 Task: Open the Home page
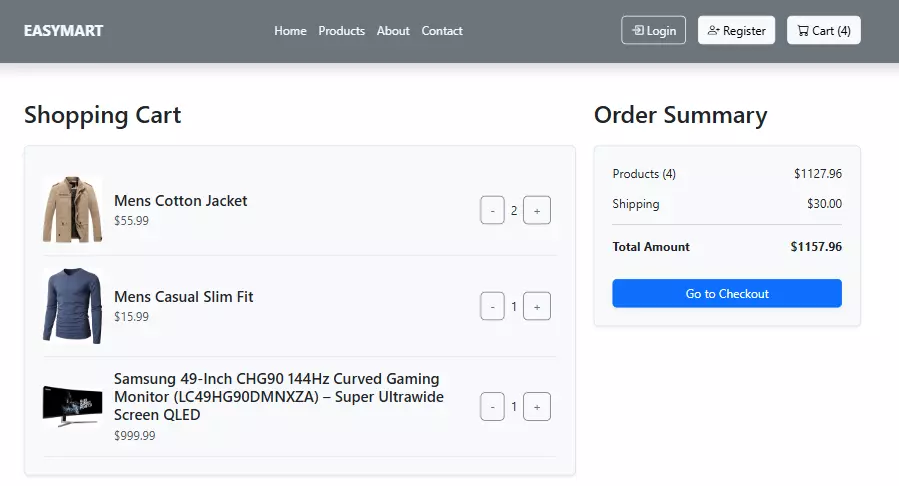pyautogui.click(x=290, y=31)
